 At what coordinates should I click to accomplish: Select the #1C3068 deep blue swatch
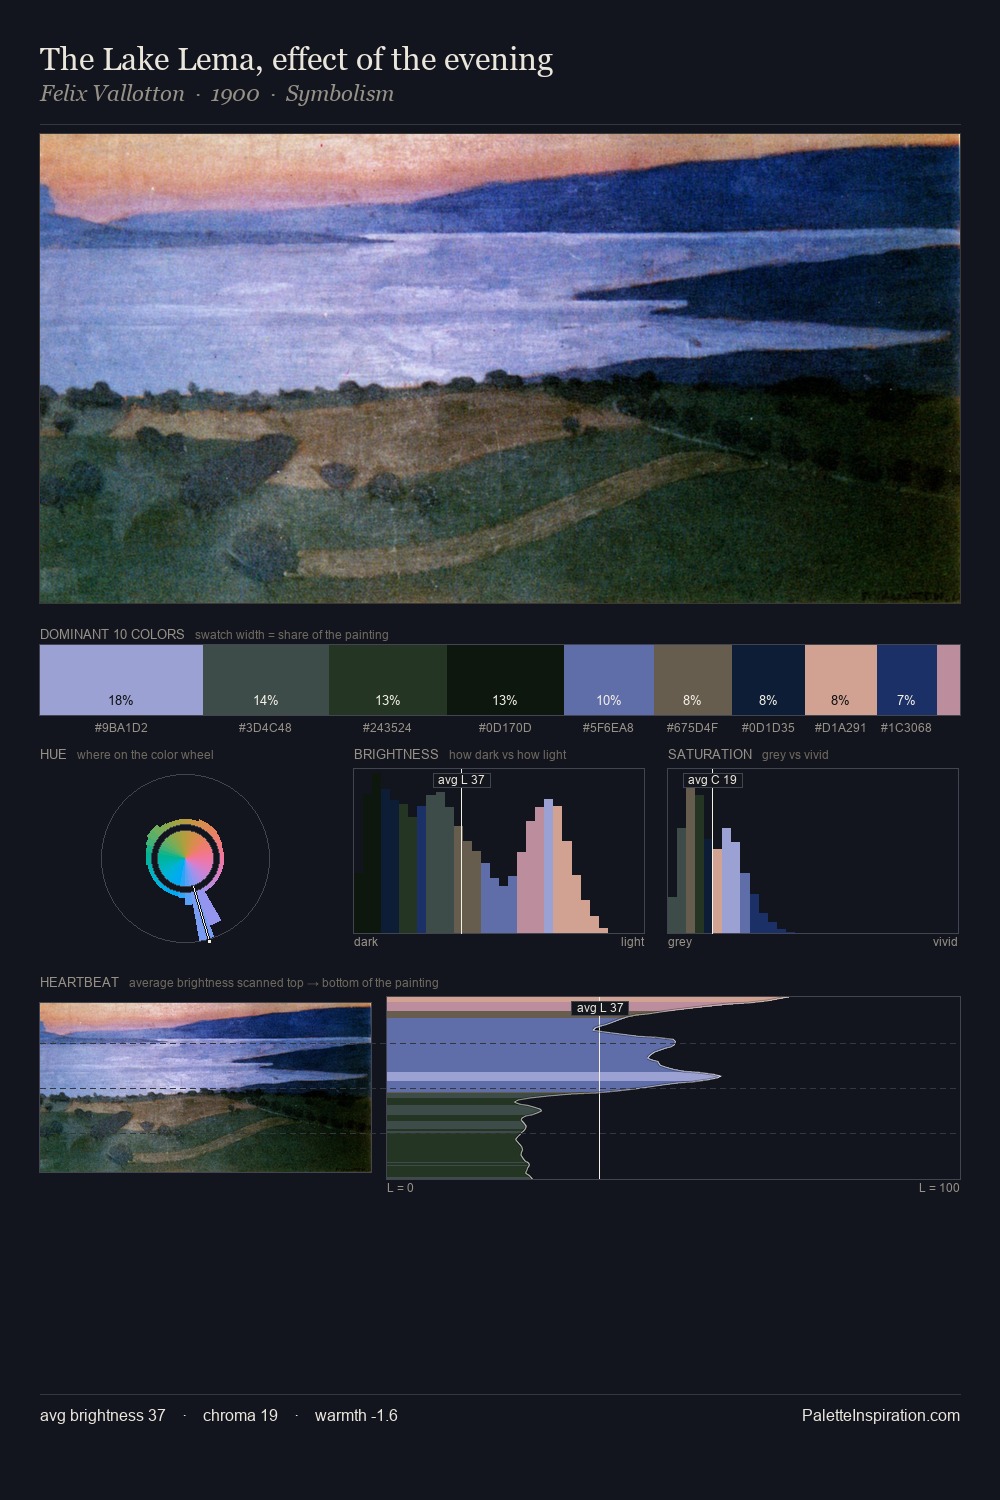(907, 680)
